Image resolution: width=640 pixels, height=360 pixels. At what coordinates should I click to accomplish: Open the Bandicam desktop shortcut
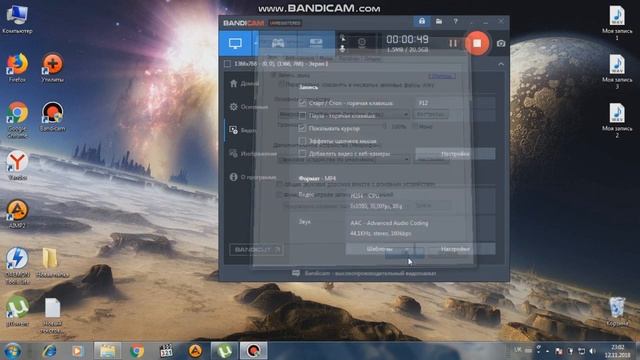(x=52, y=116)
